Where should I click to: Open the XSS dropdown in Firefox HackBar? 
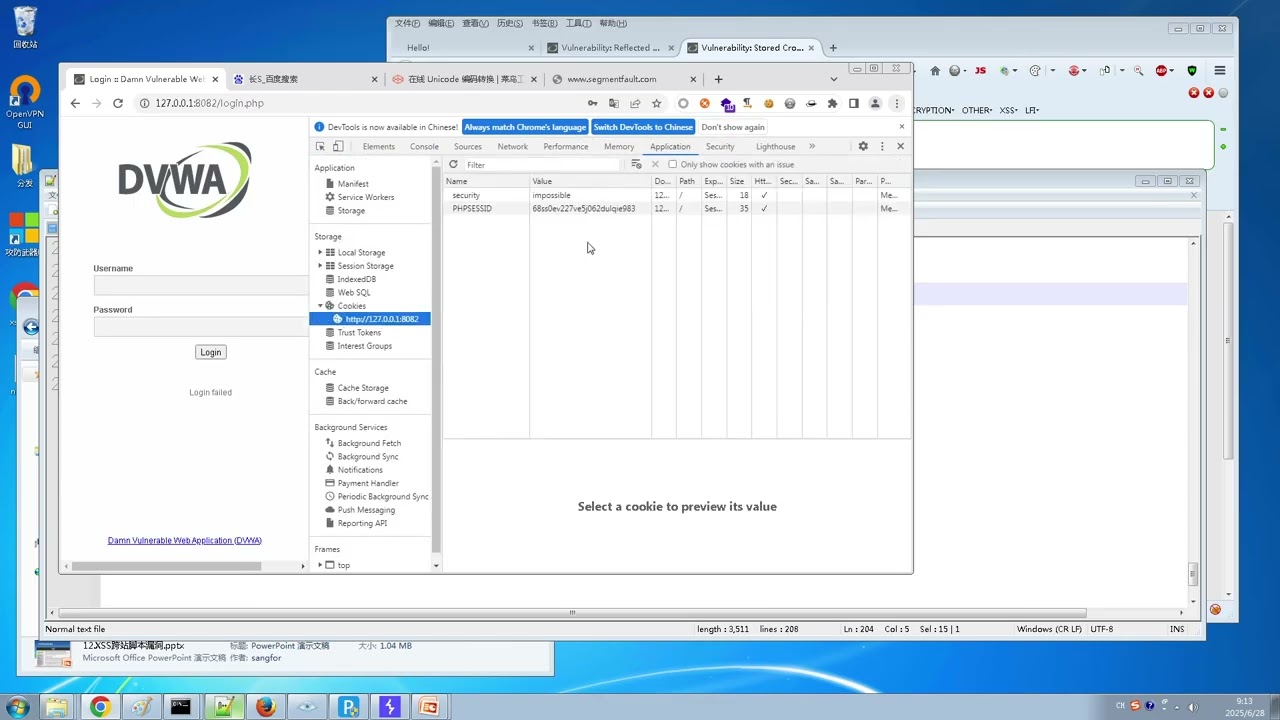coord(1008,110)
